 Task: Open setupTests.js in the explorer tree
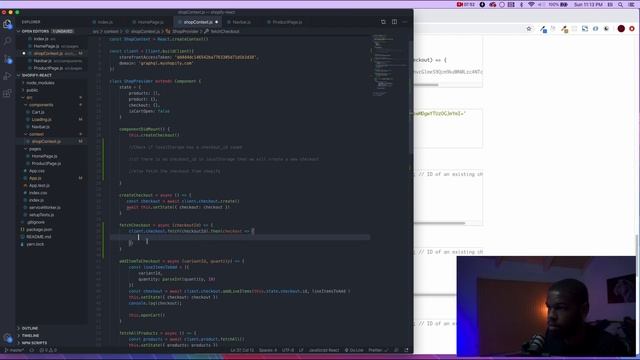pos(41,215)
